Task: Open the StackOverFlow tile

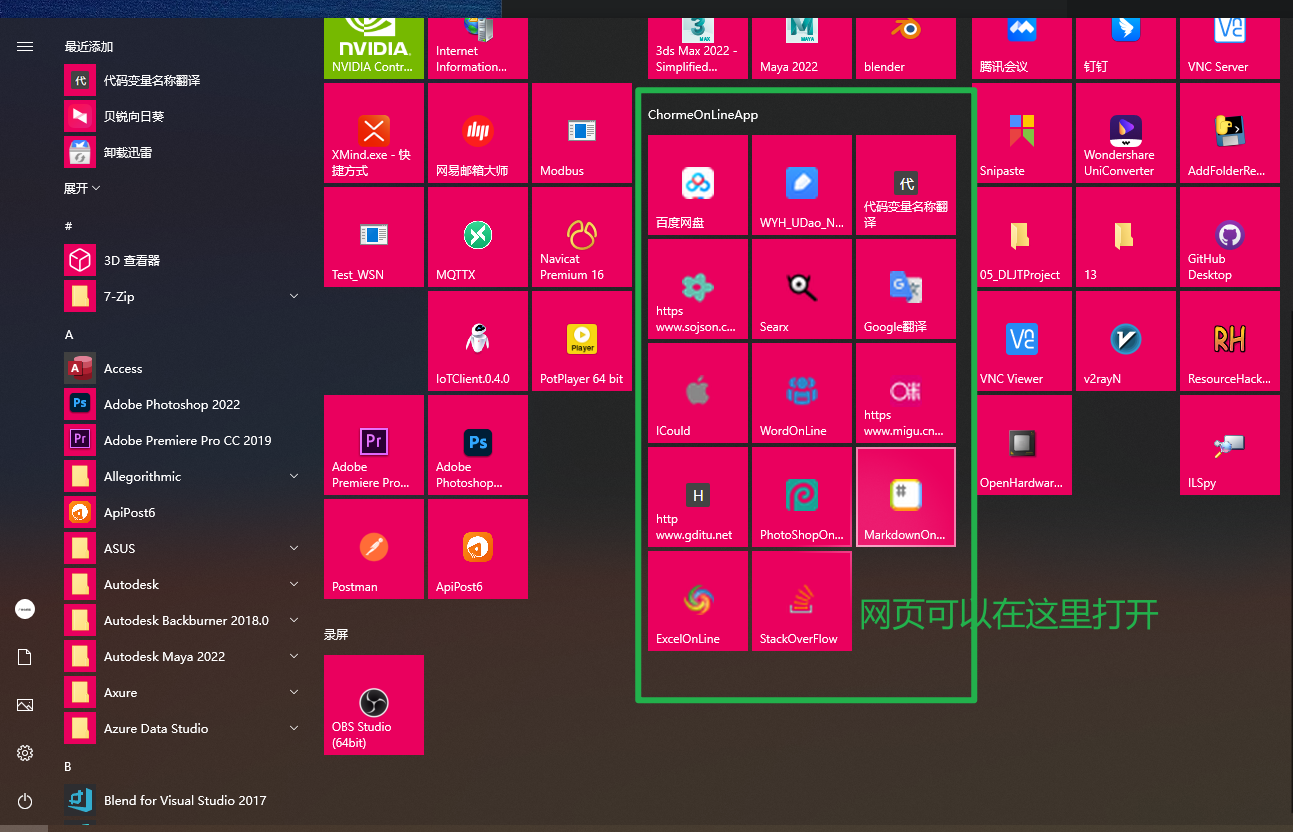Action: (x=802, y=601)
